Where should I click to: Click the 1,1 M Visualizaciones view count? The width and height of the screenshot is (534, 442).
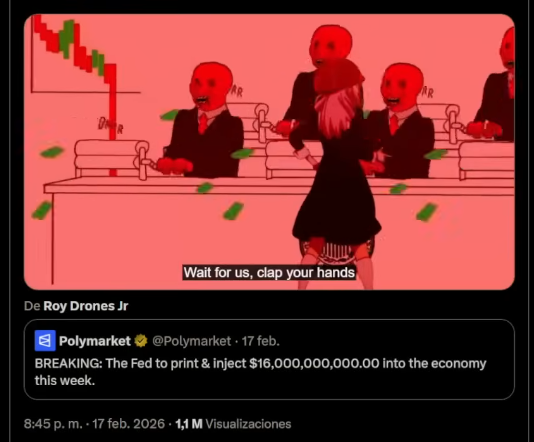[233, 424]
